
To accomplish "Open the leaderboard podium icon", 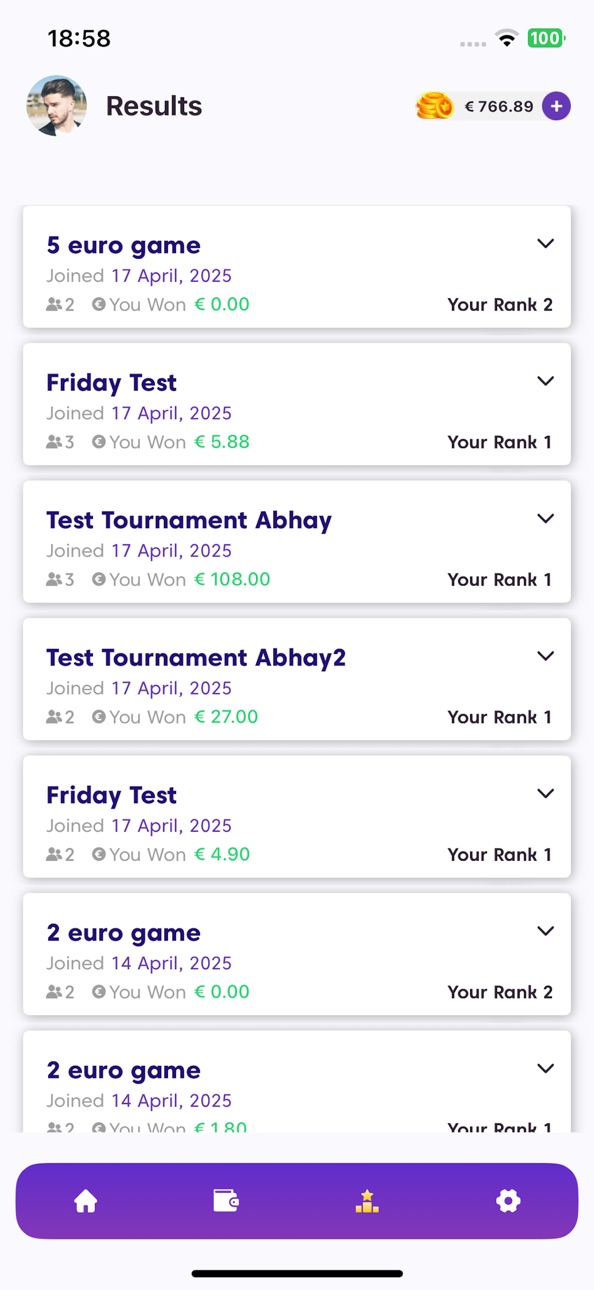I will click(367, 1200).
